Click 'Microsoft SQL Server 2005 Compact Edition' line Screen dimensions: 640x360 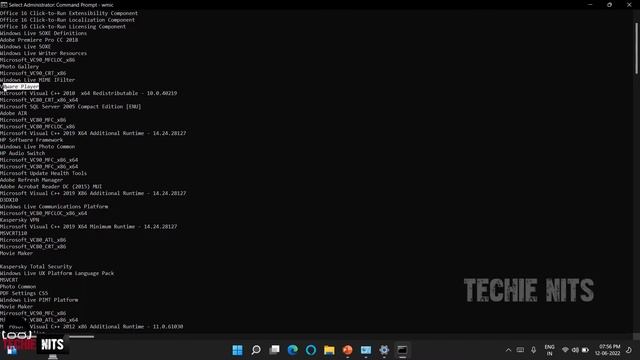70,107
